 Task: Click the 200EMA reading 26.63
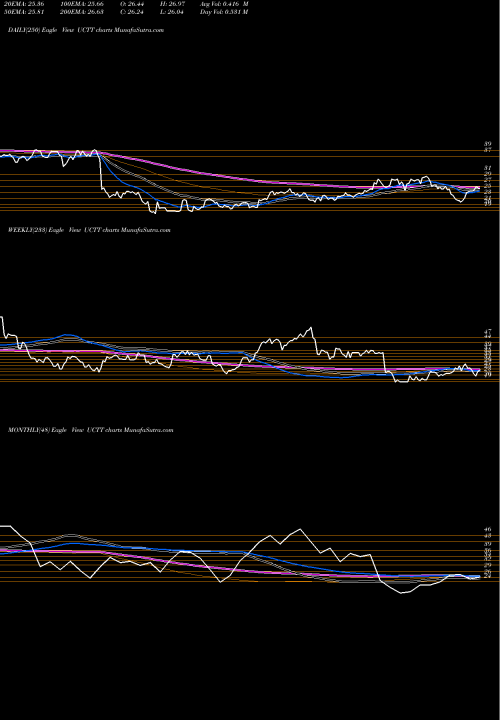pyautogui.click(x=82, y=12)
